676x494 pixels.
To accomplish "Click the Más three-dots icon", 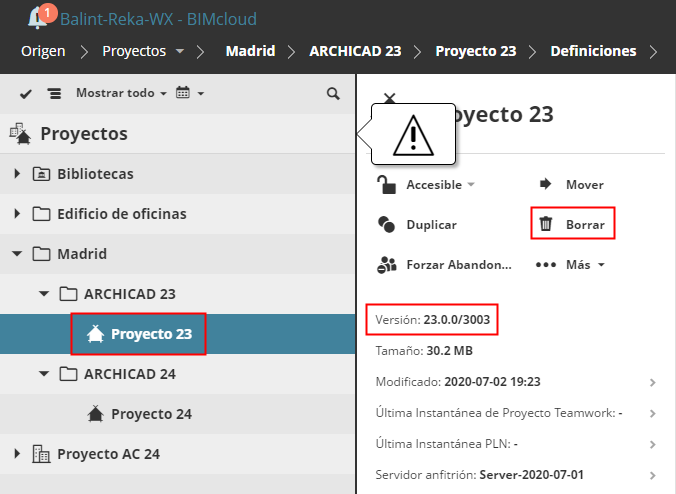I will pyautogui.click(x=545, y=265).
